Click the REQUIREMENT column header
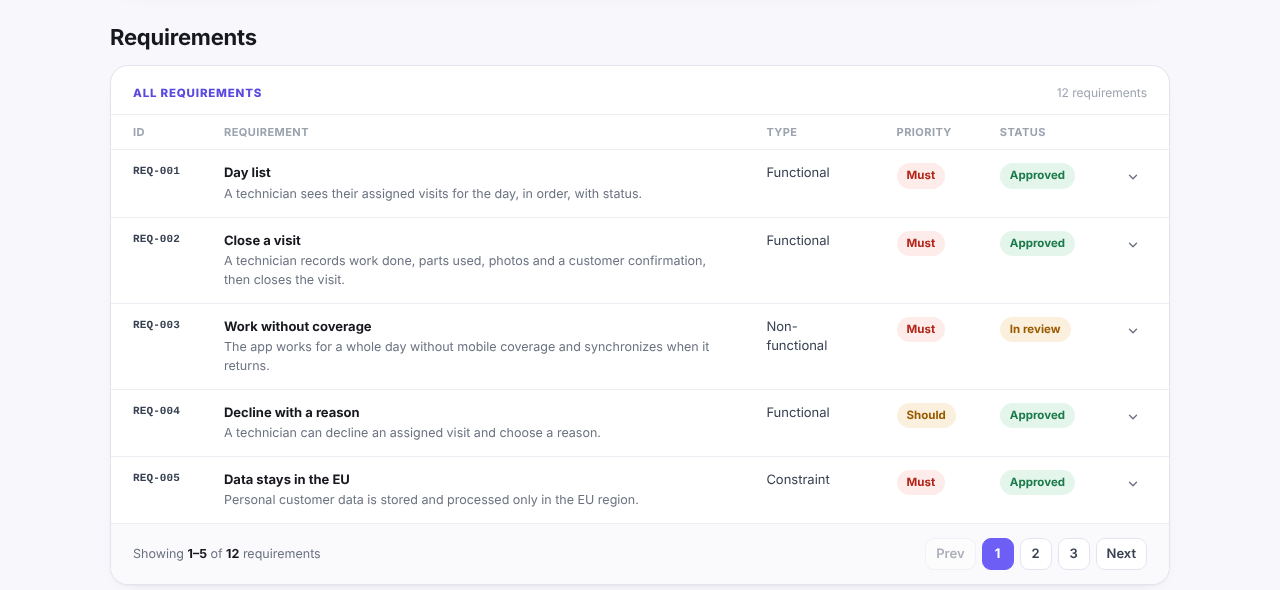The height and width of the screenshot is (590, 1280). [x=266, y=132]
